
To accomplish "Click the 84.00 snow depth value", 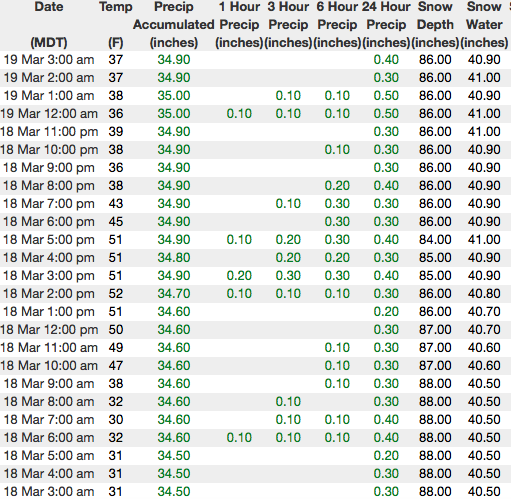I will pyautogui.click(x=435, y=240).
